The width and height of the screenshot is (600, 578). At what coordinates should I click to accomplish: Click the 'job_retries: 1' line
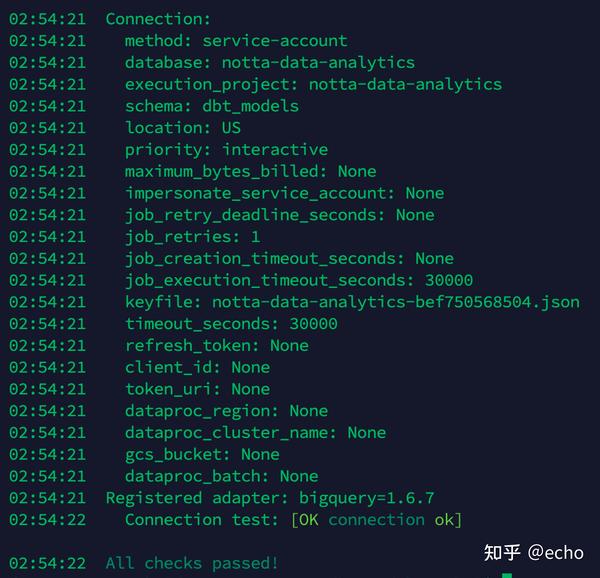pos(192,237)
